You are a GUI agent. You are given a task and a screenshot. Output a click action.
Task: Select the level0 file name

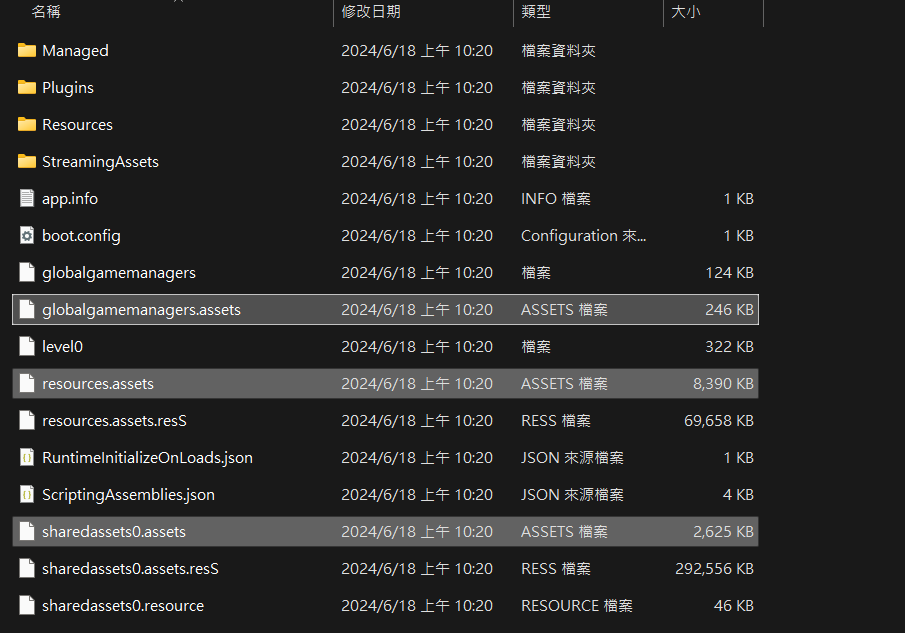tap(64, 347)
